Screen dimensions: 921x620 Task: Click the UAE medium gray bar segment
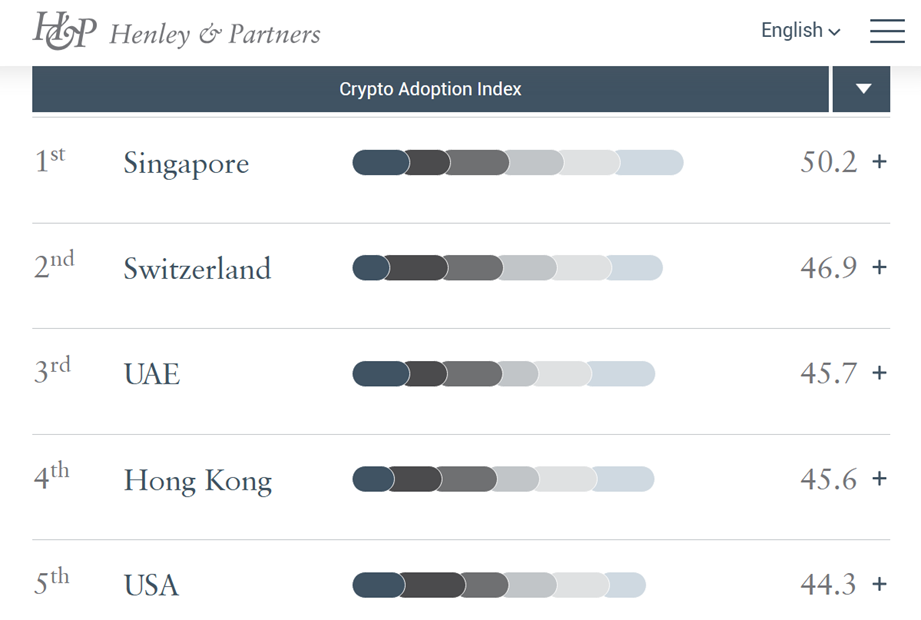[473, 374]
